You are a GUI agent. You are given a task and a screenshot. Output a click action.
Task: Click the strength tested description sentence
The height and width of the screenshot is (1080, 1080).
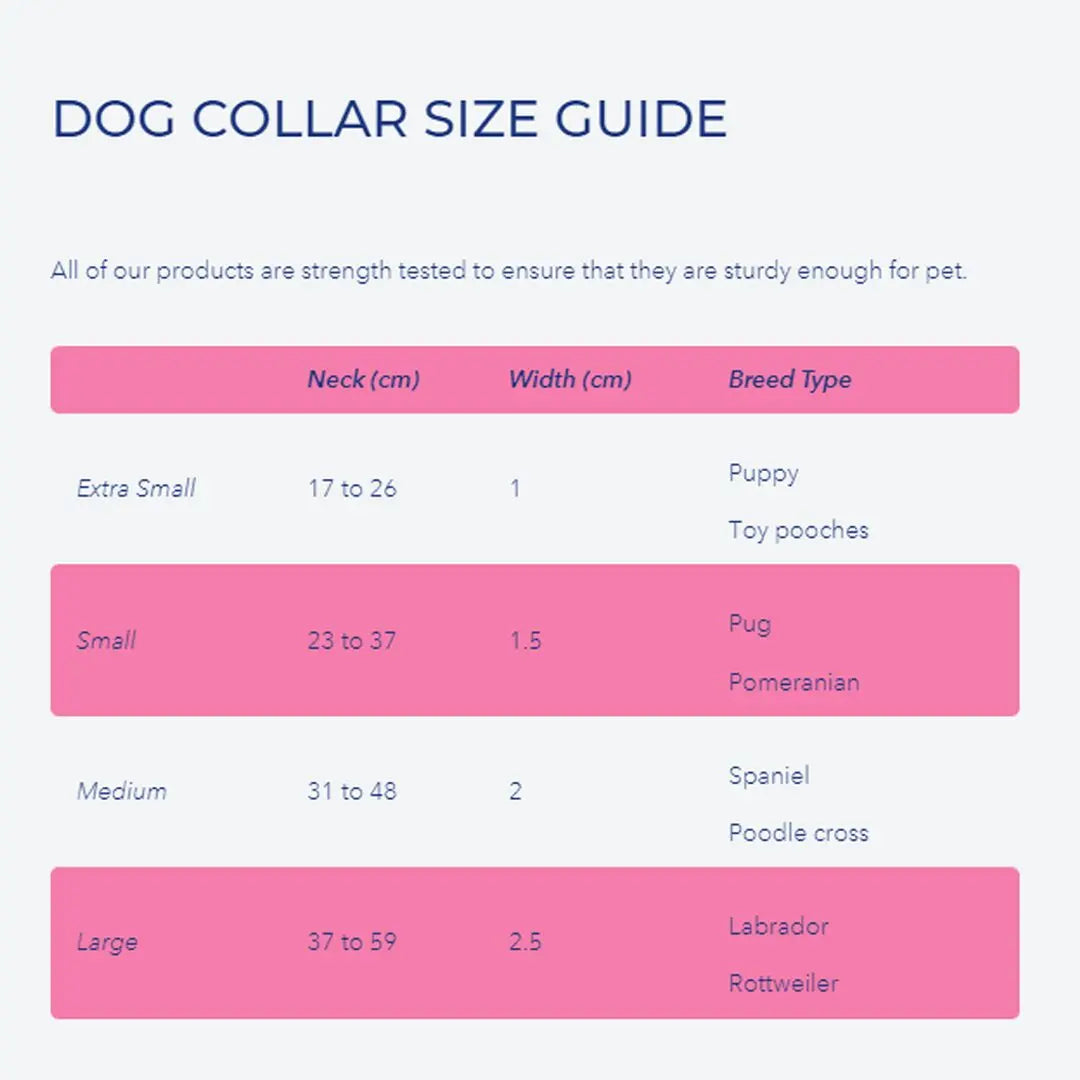pyautogui.click(x=509, y=271)
